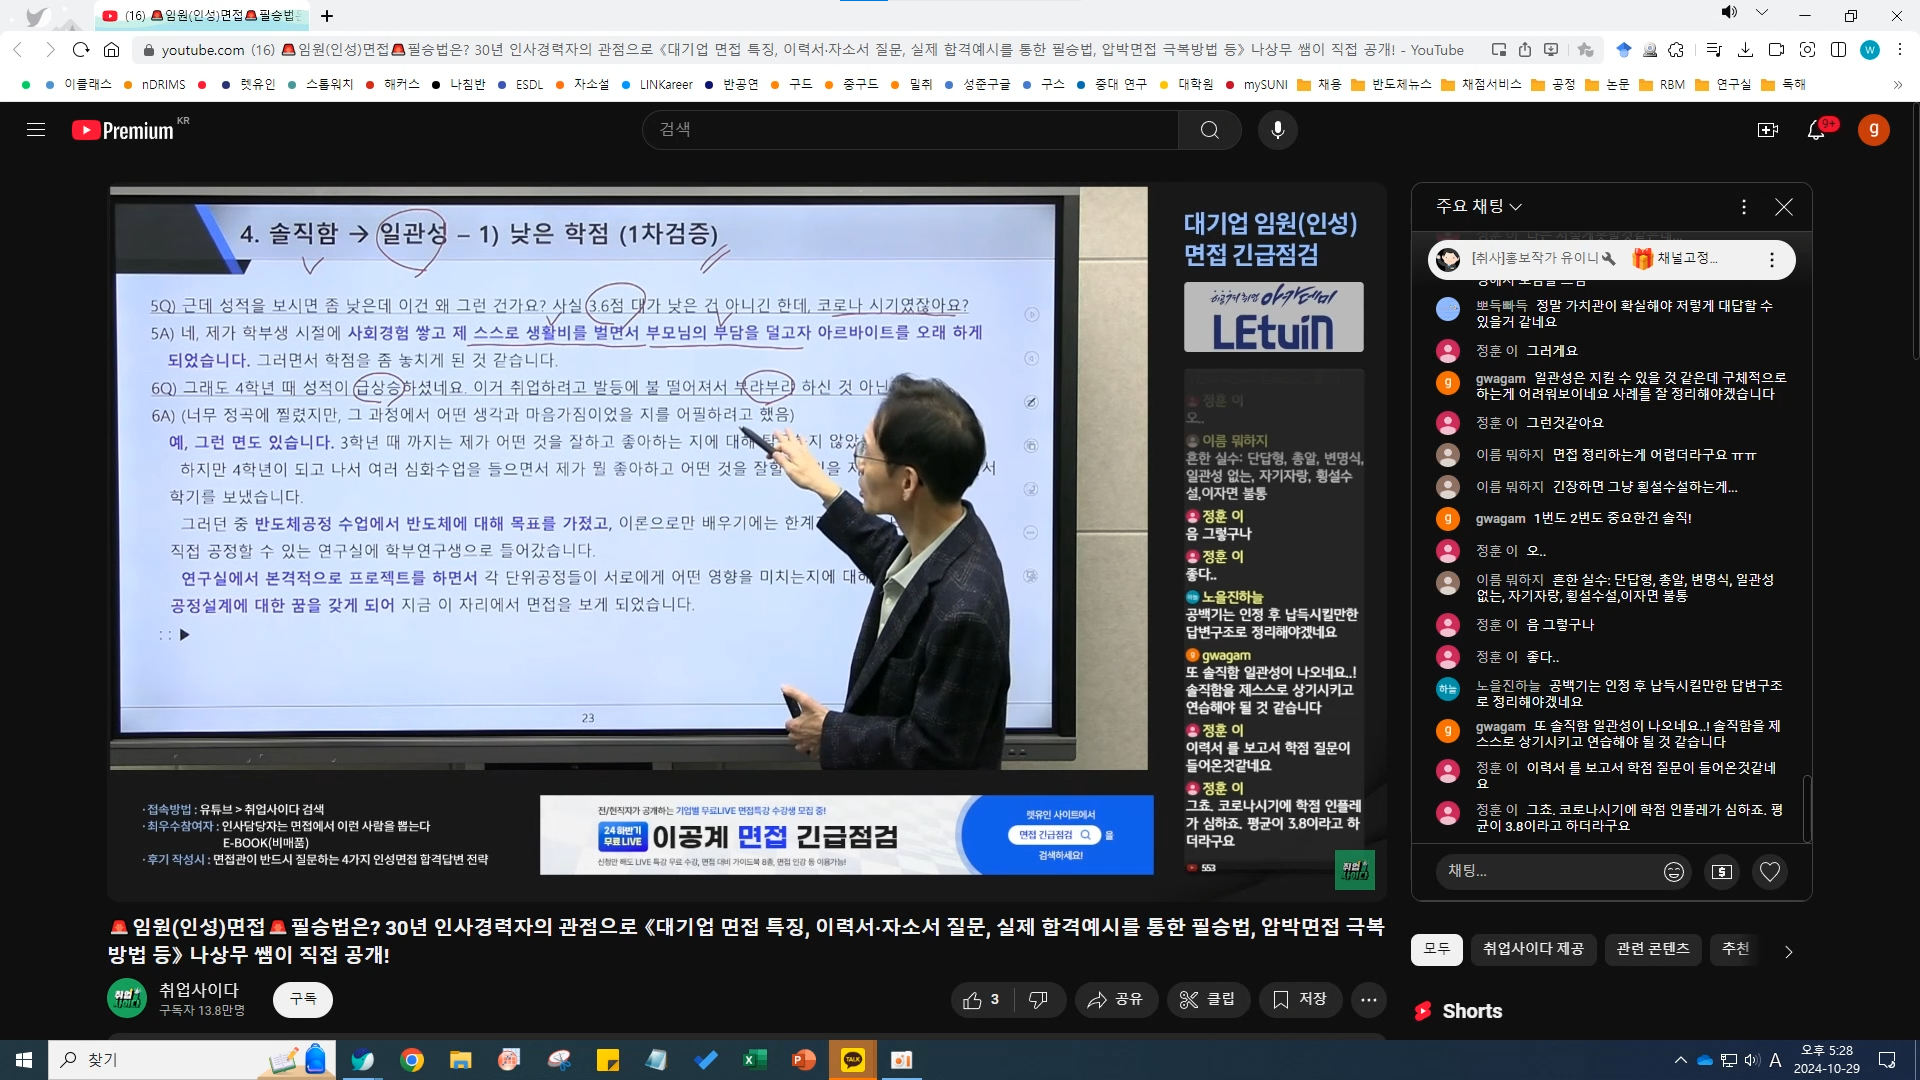Image resolution: width=1920 pixels, height=1080 pixels.
Task: Open live chat options three-dot menu
Action: pos(1743,207)
